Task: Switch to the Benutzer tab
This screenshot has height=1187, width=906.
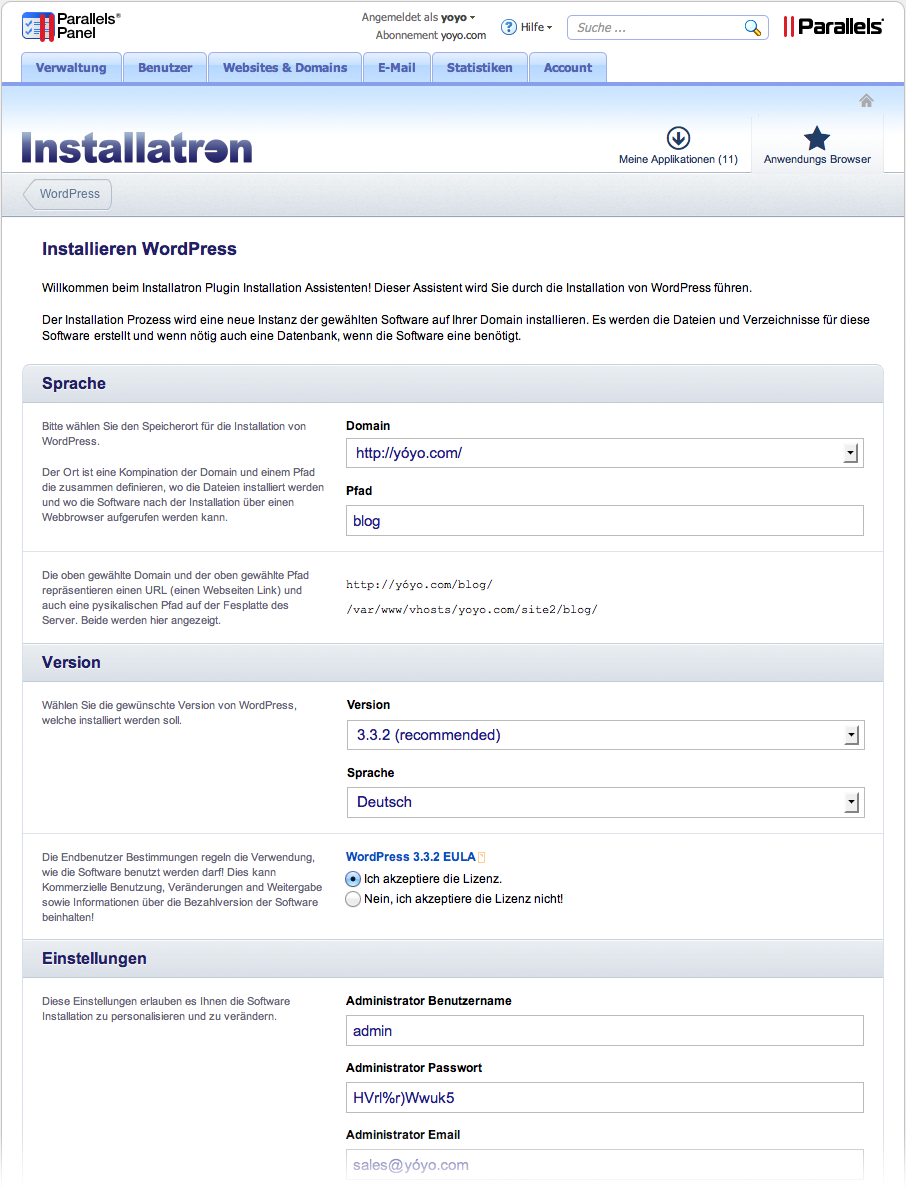Action: [165, 67]
